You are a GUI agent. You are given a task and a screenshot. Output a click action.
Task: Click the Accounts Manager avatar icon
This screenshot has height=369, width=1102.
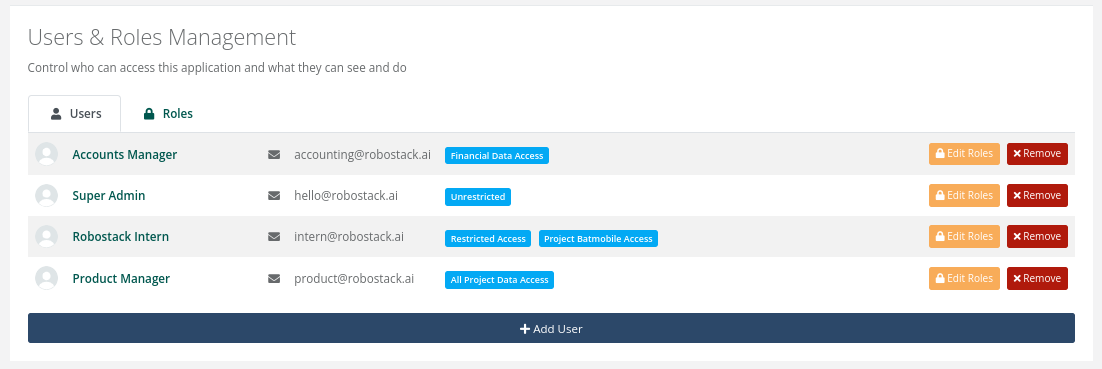click(46, 154)
